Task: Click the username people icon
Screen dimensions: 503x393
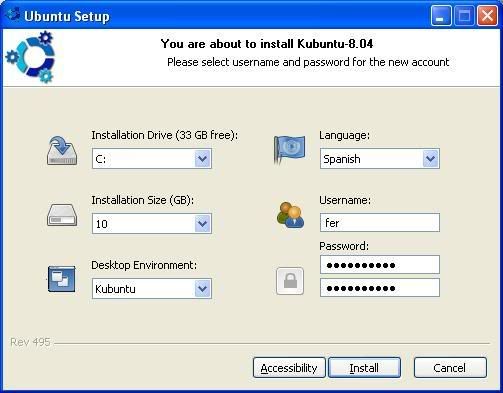Action: [x=290, y=215]
